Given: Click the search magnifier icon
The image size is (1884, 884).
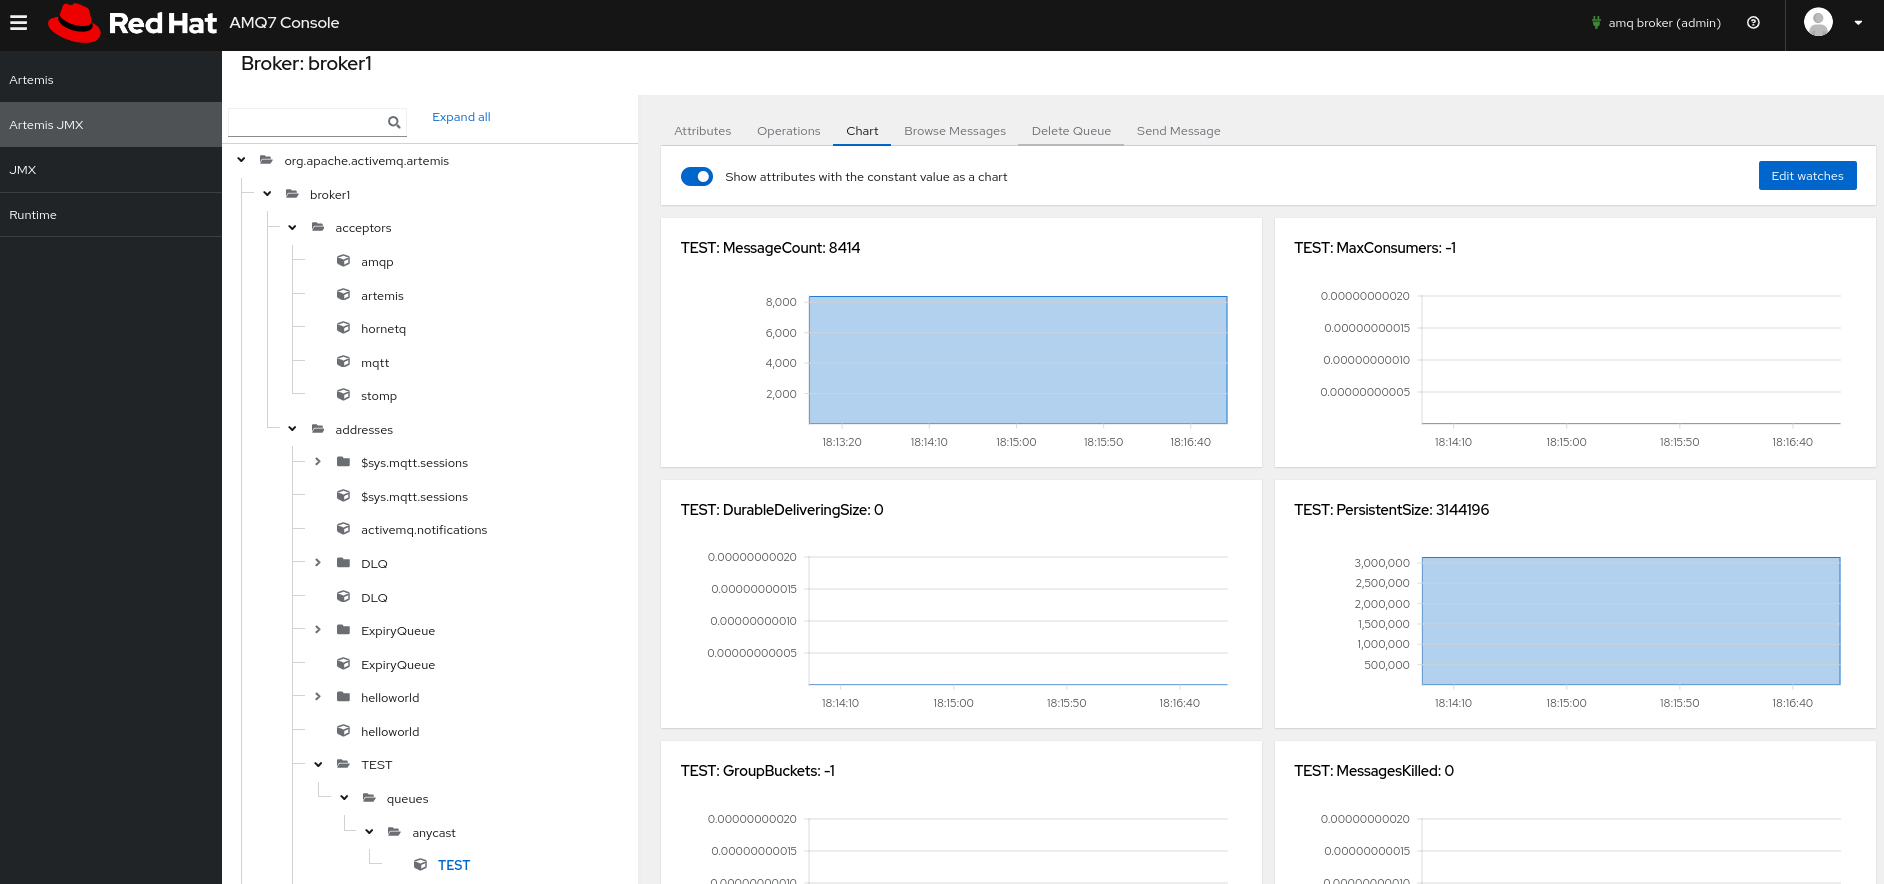Looking at the screenshot, I should point(394,122).
